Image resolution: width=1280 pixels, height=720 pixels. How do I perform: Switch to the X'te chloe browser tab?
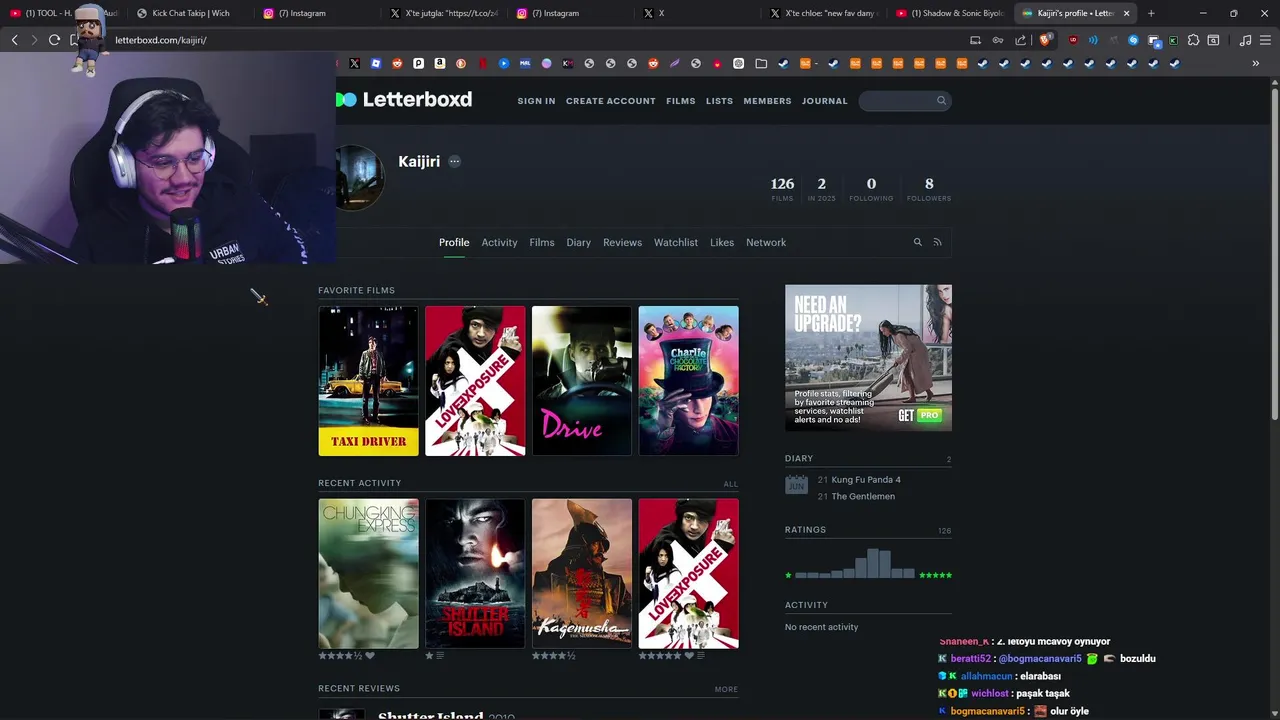(x=824, y=13)
